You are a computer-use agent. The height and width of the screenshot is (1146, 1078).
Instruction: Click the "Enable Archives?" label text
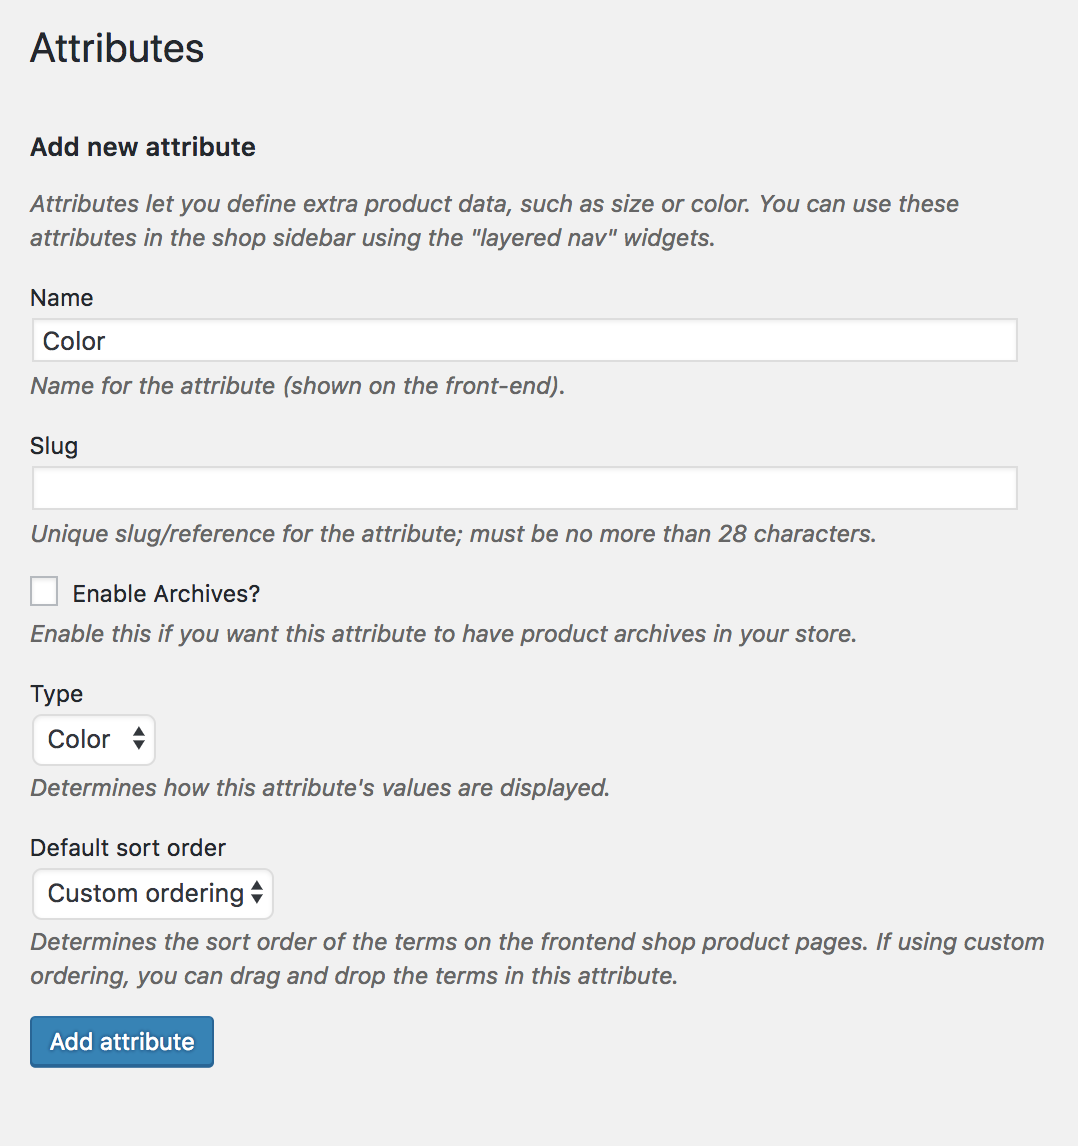pos(166,593)
